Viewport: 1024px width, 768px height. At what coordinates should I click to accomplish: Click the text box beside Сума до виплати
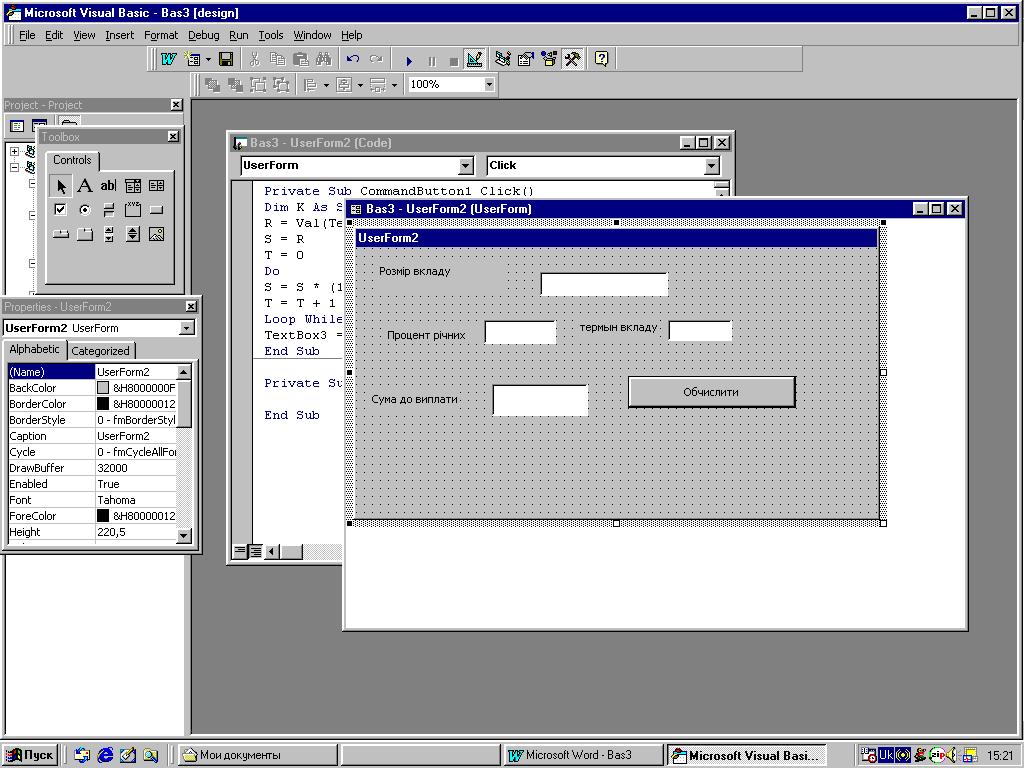click(x=540, y=400)
